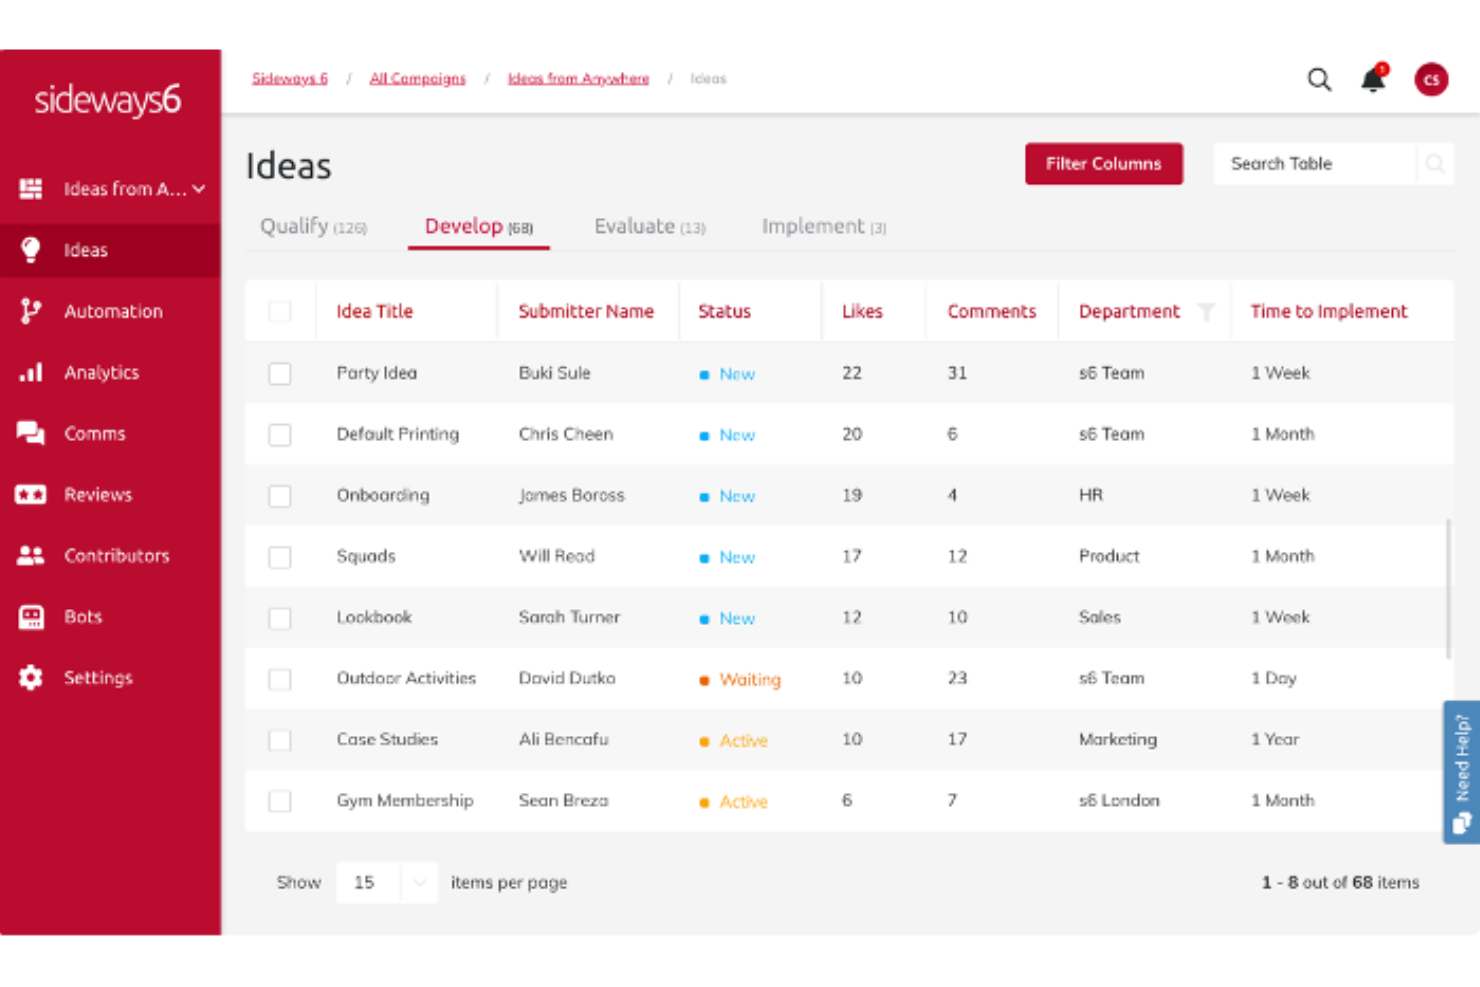
Task: Select the Reviews star icon
Action: [30, 494]
